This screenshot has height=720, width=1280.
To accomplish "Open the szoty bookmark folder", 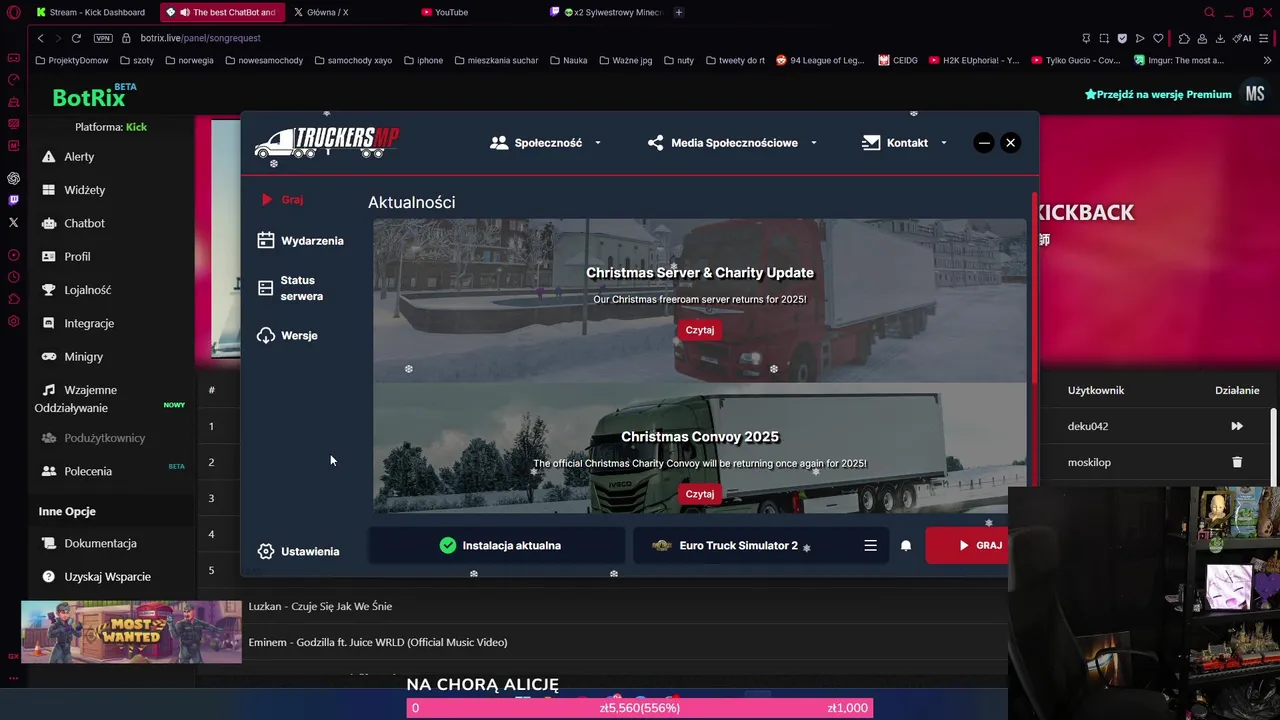I will (136, 60).
